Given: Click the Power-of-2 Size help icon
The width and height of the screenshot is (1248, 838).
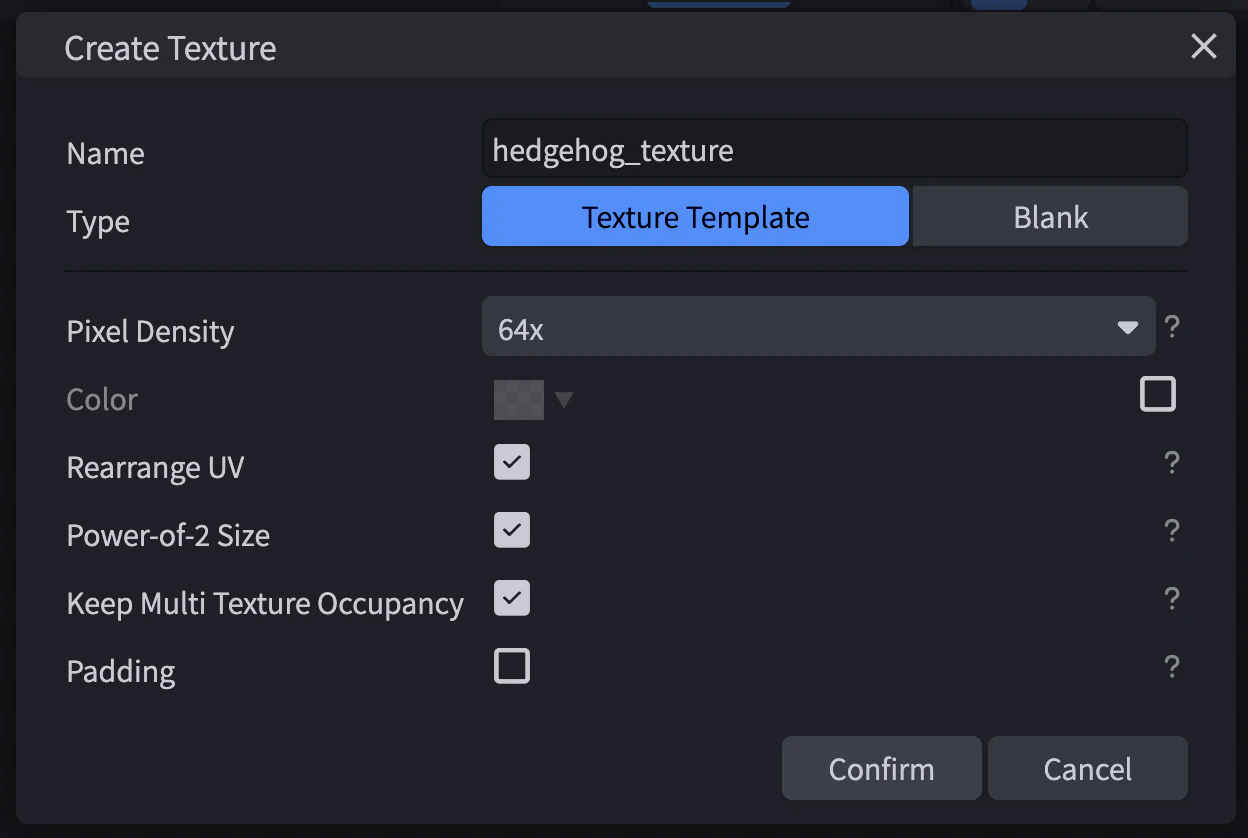Looking at the screenshot, I should [1172, 531].
